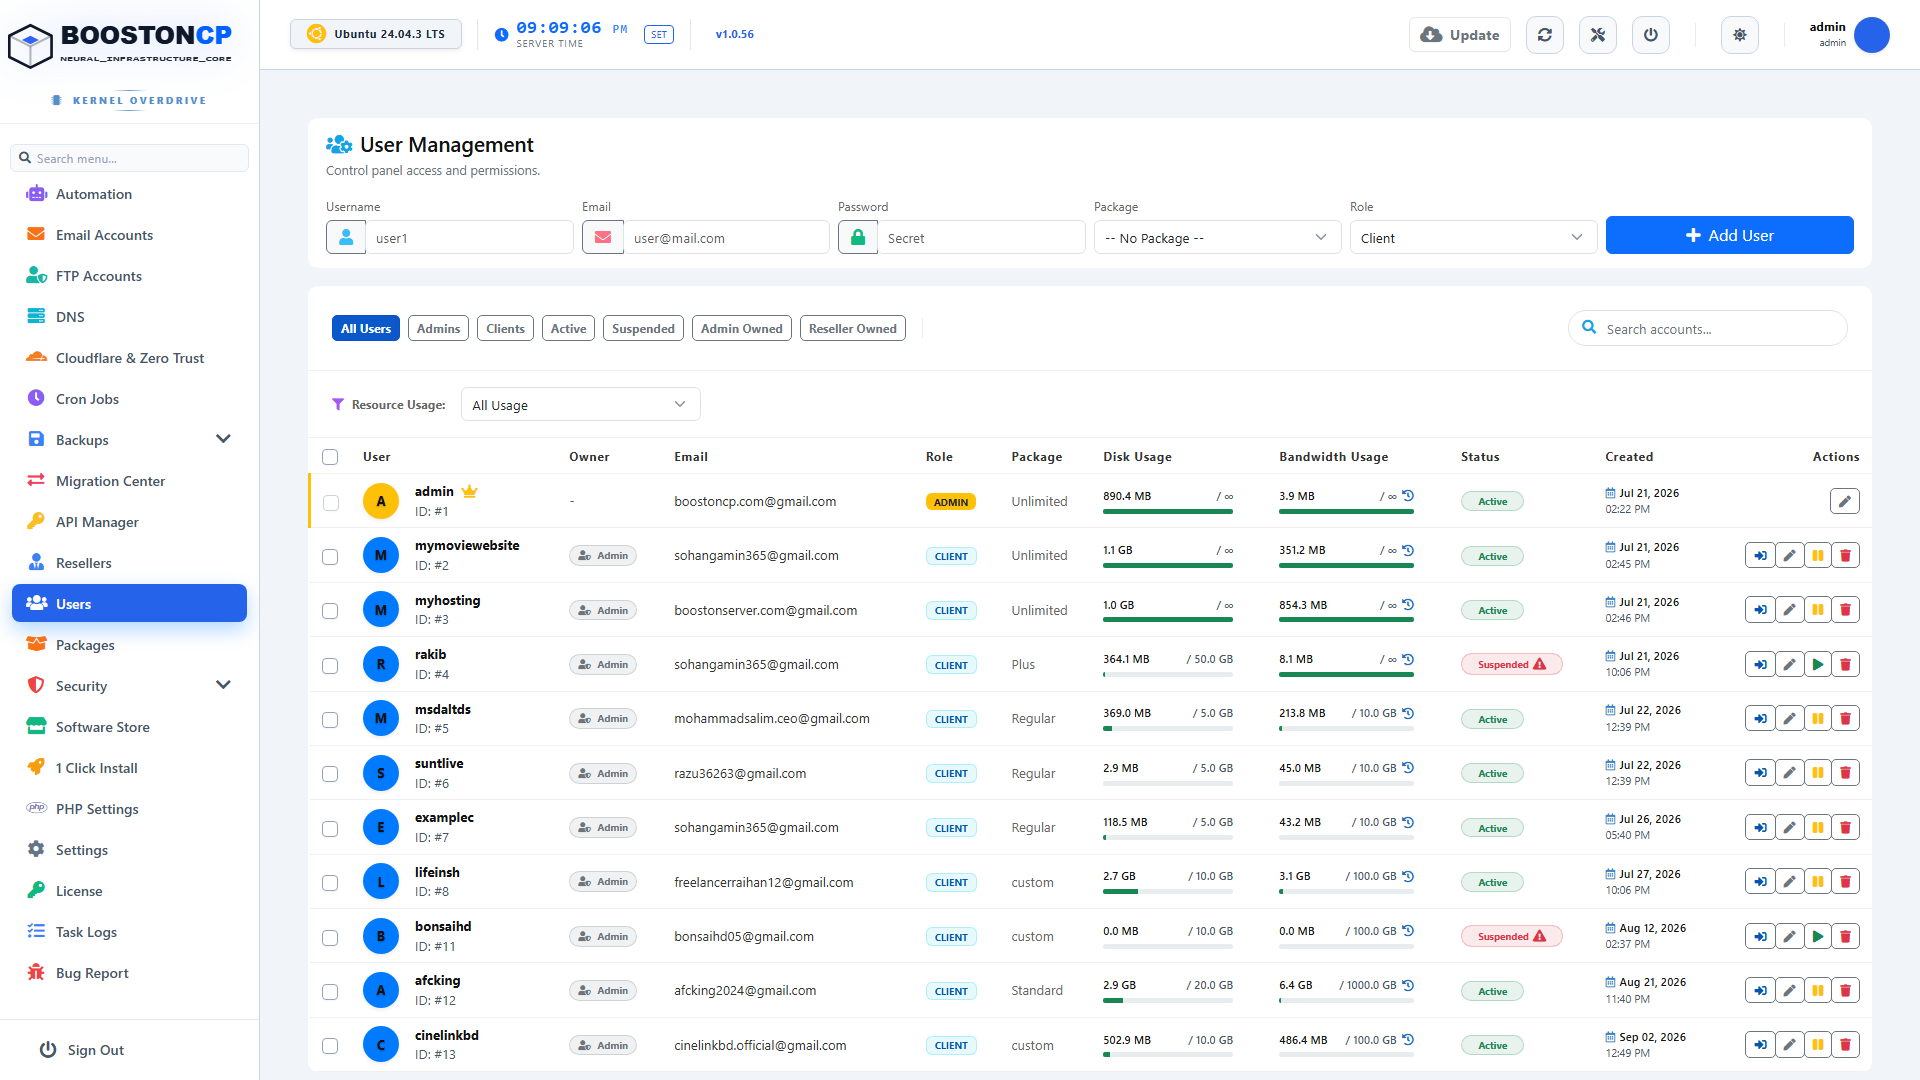Log in as suntlive user icon
This screenshot has width=1920, height=1080.
[x=1760, y=773]
